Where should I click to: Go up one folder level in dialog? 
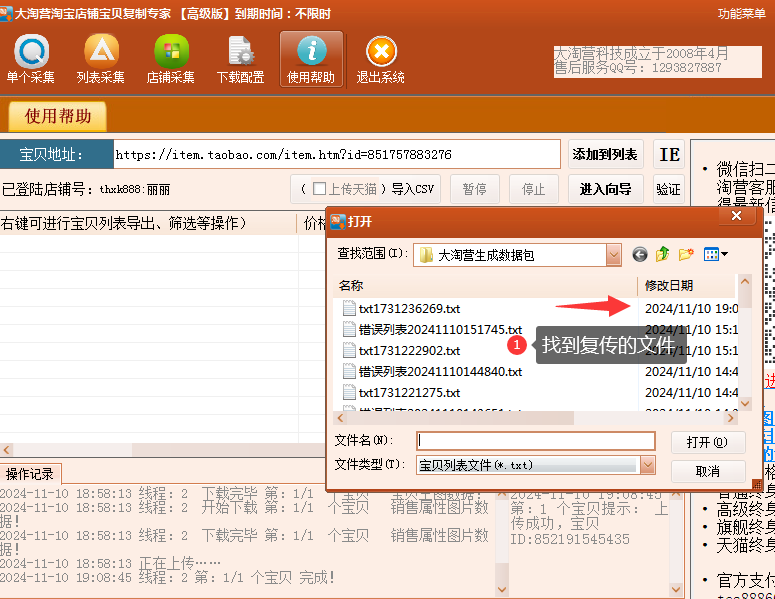[x=663, y=255]
